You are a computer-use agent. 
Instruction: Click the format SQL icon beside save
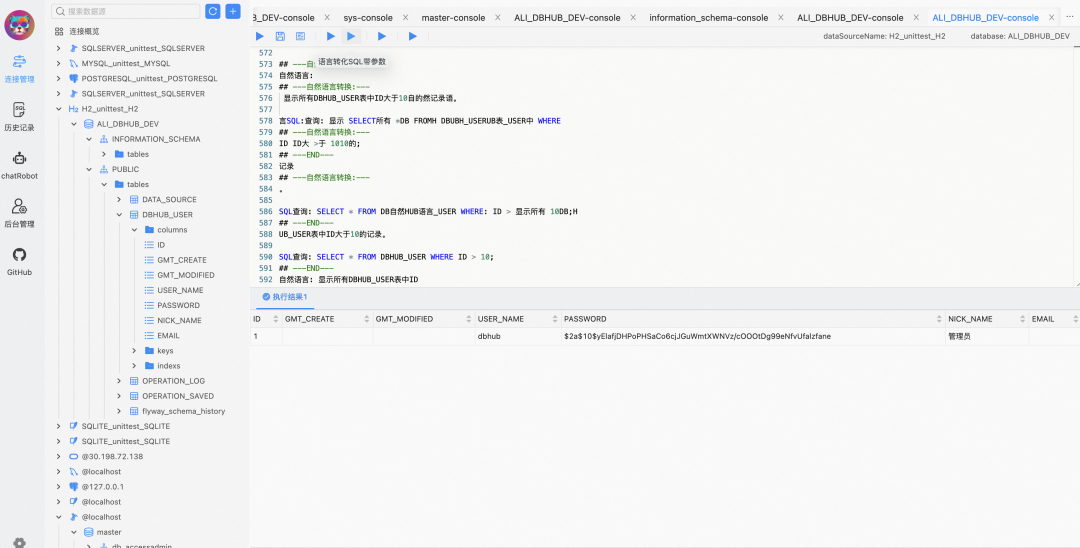pyautogui.click(x=301, y=36)
